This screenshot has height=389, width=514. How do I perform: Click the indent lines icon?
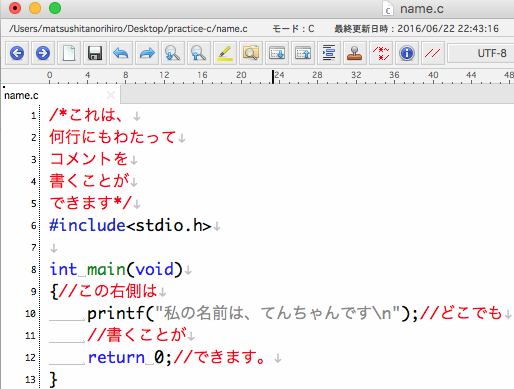pyautogui.click(x=329, y=53)
